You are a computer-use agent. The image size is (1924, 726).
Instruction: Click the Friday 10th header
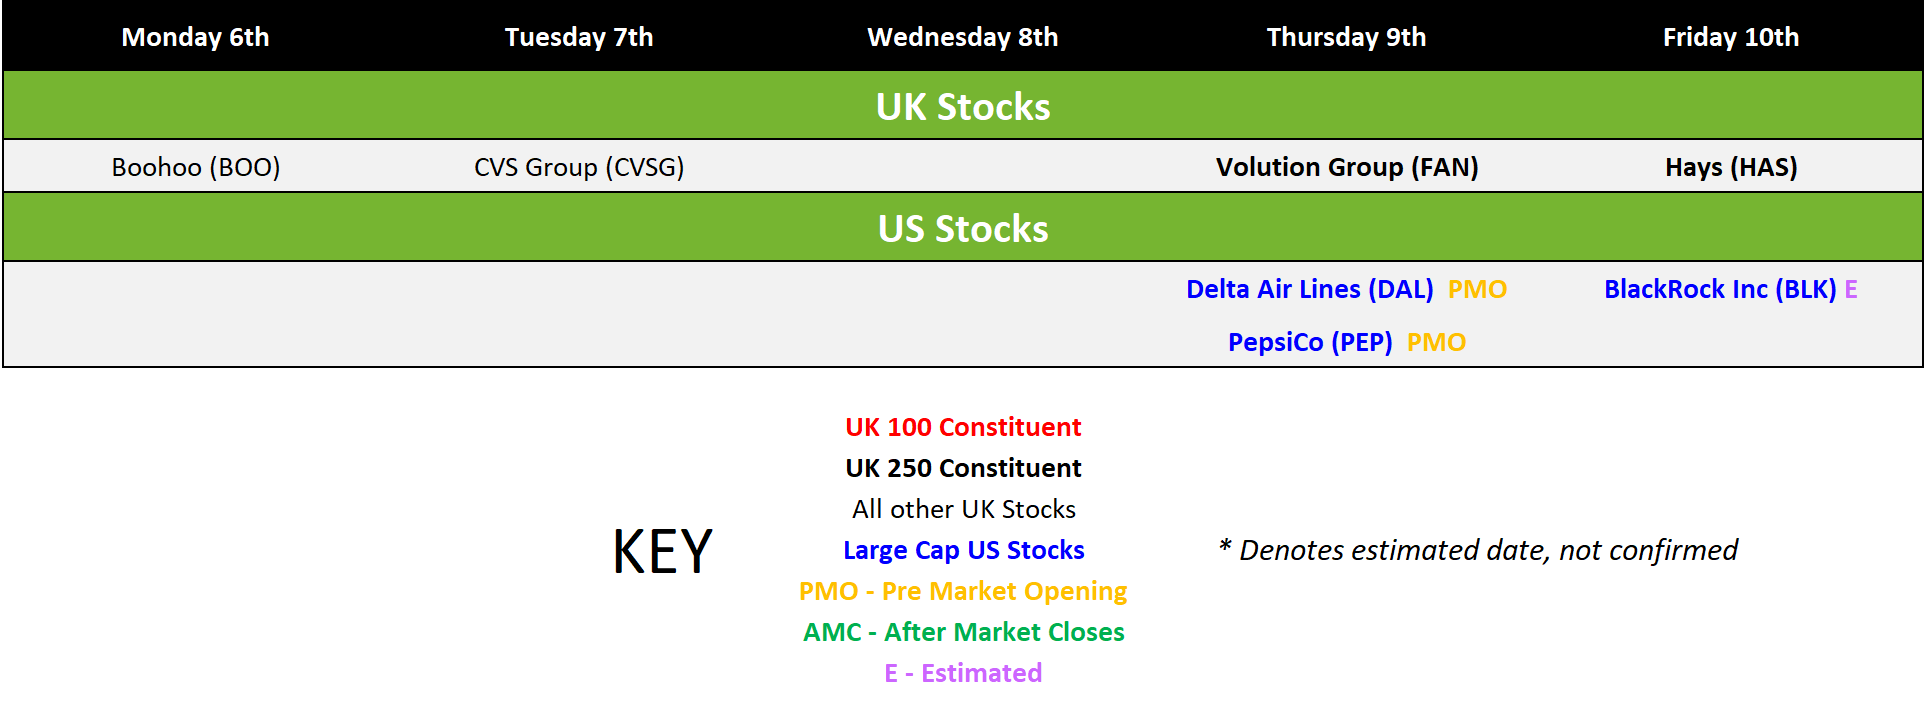1730,37
